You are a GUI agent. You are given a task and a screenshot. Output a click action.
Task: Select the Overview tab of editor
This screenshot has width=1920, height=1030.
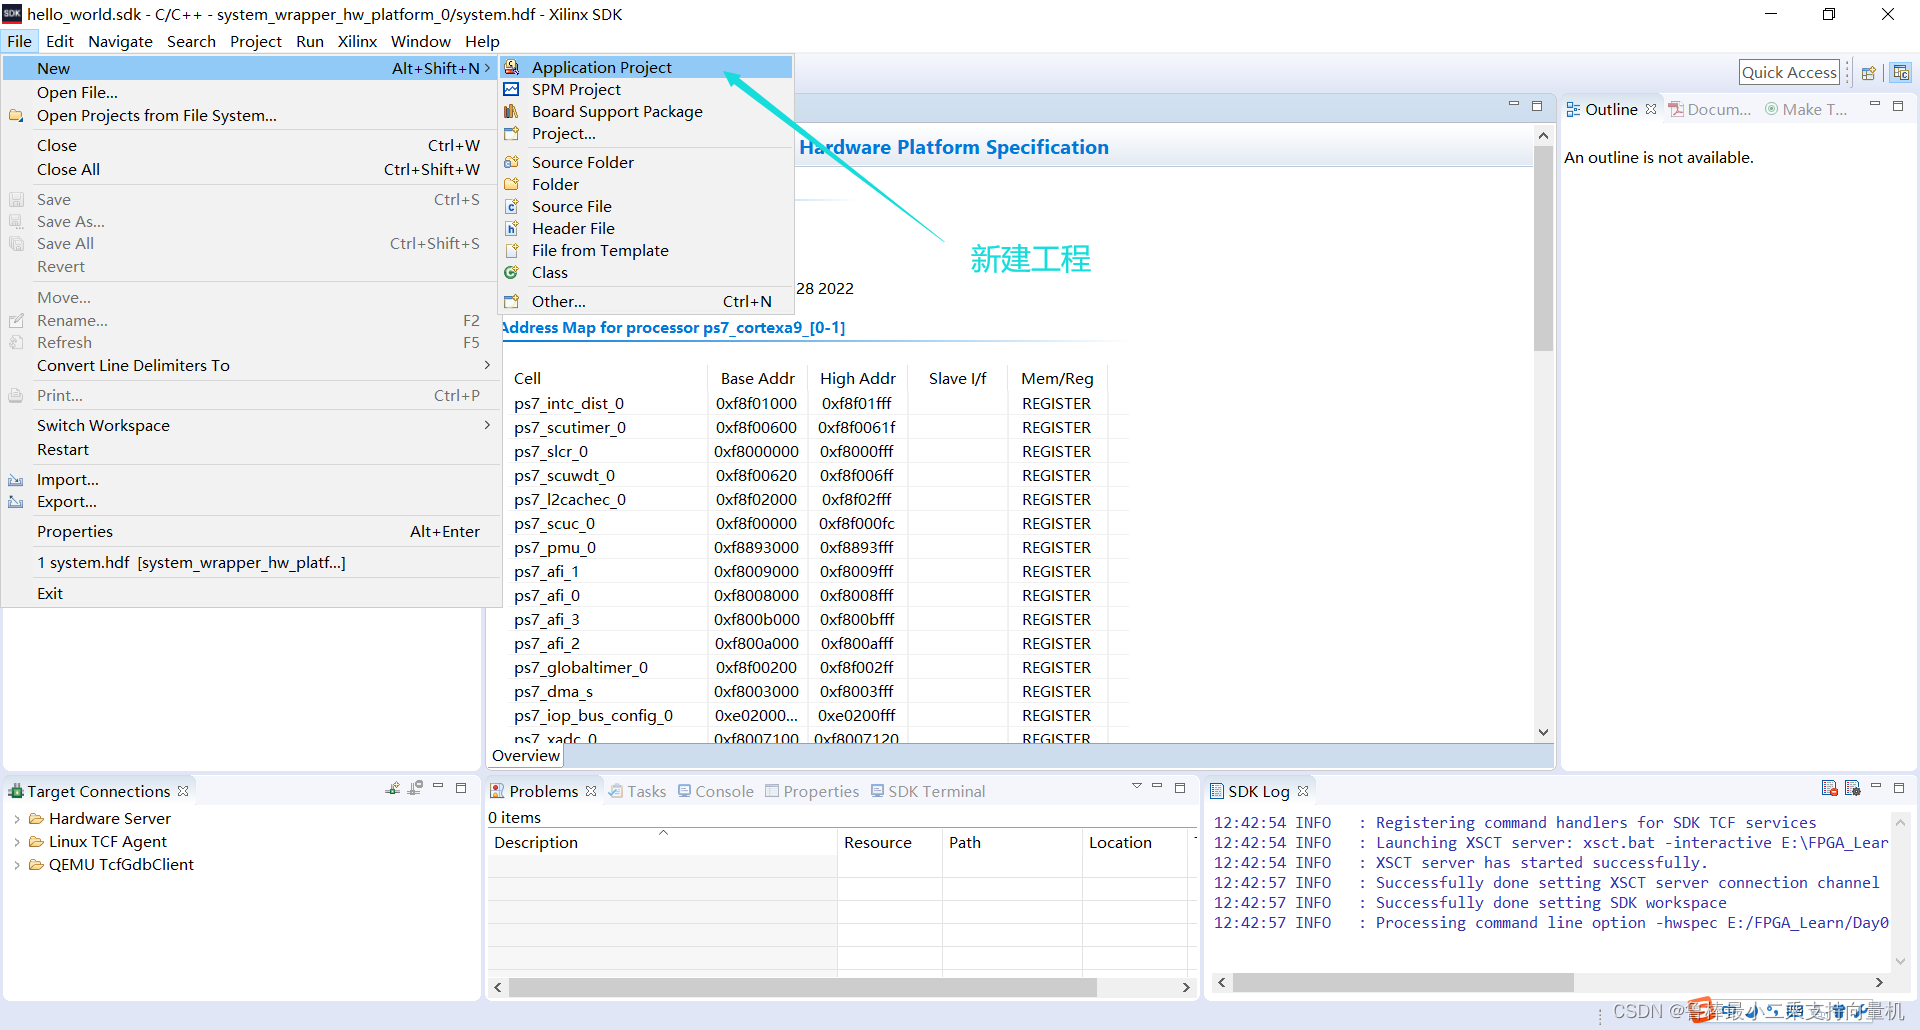[526, 756]
